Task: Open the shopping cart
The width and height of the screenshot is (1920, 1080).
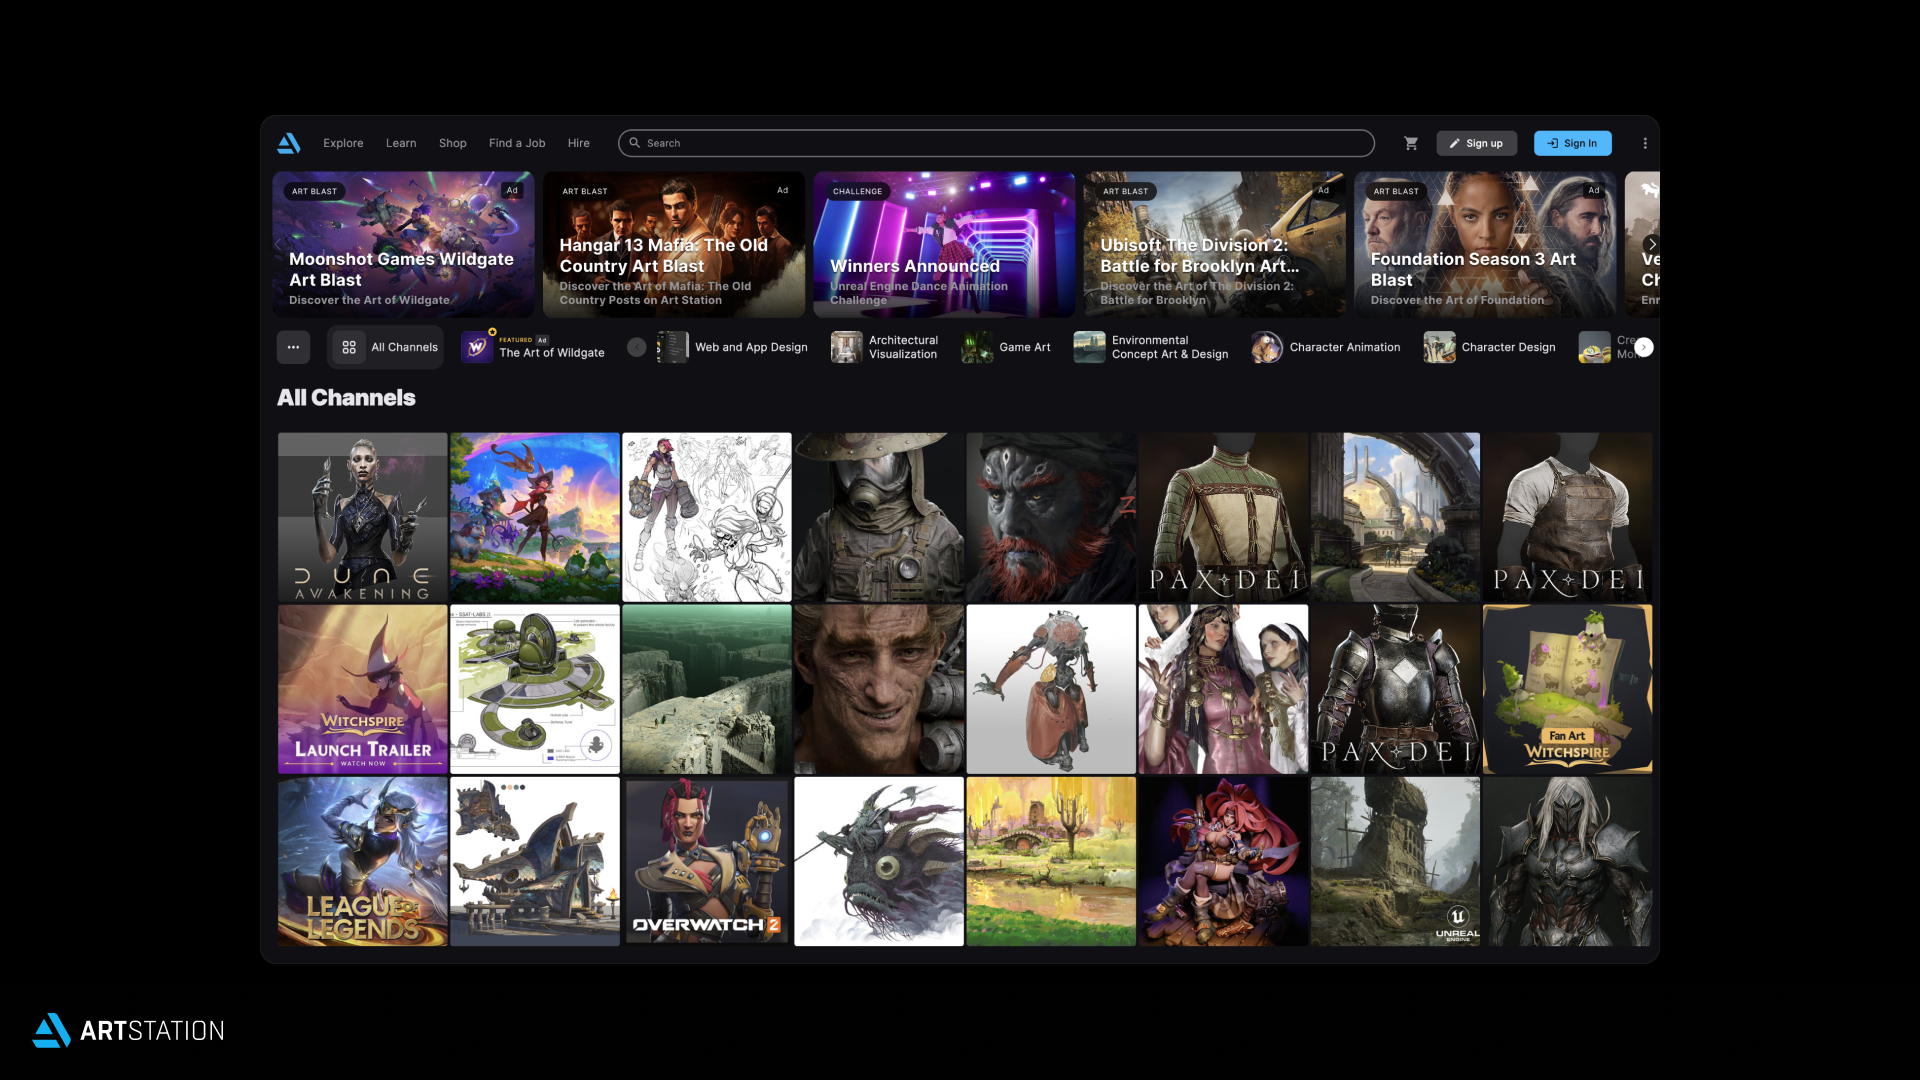Action: tap(1411, 143)
